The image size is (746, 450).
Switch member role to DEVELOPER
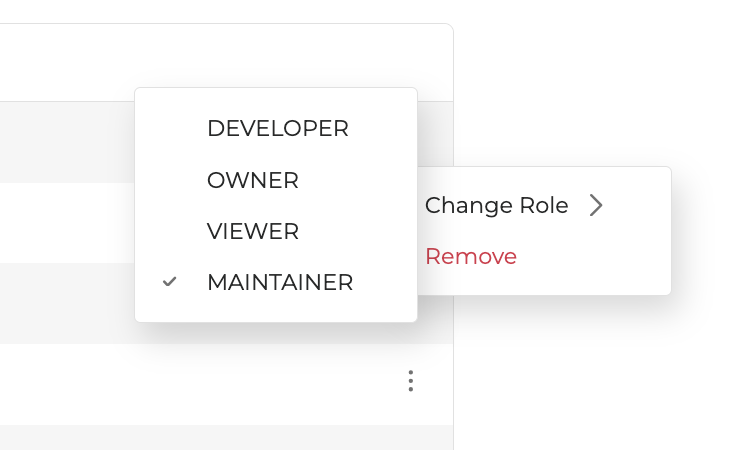[x=277, y=129]
